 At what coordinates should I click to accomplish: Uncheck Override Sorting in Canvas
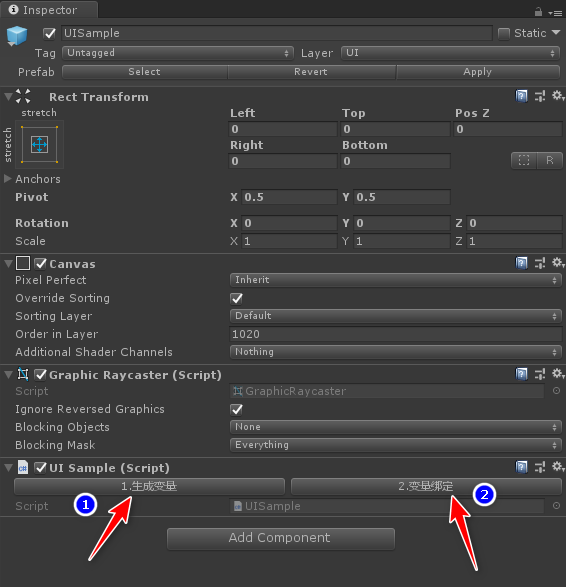pyautogui.click(x=236, y=298)
